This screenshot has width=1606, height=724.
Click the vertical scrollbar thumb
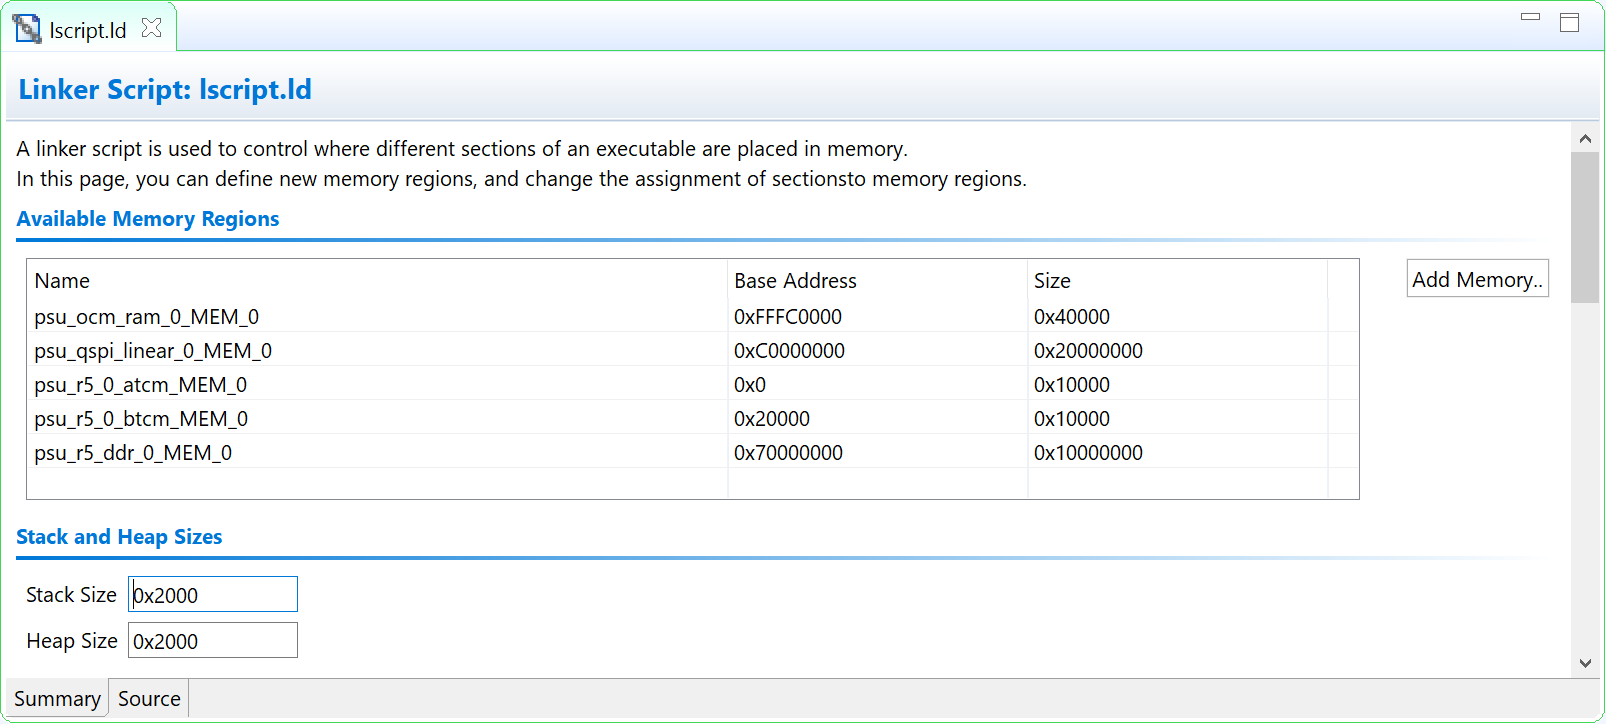coord(1585,227)
